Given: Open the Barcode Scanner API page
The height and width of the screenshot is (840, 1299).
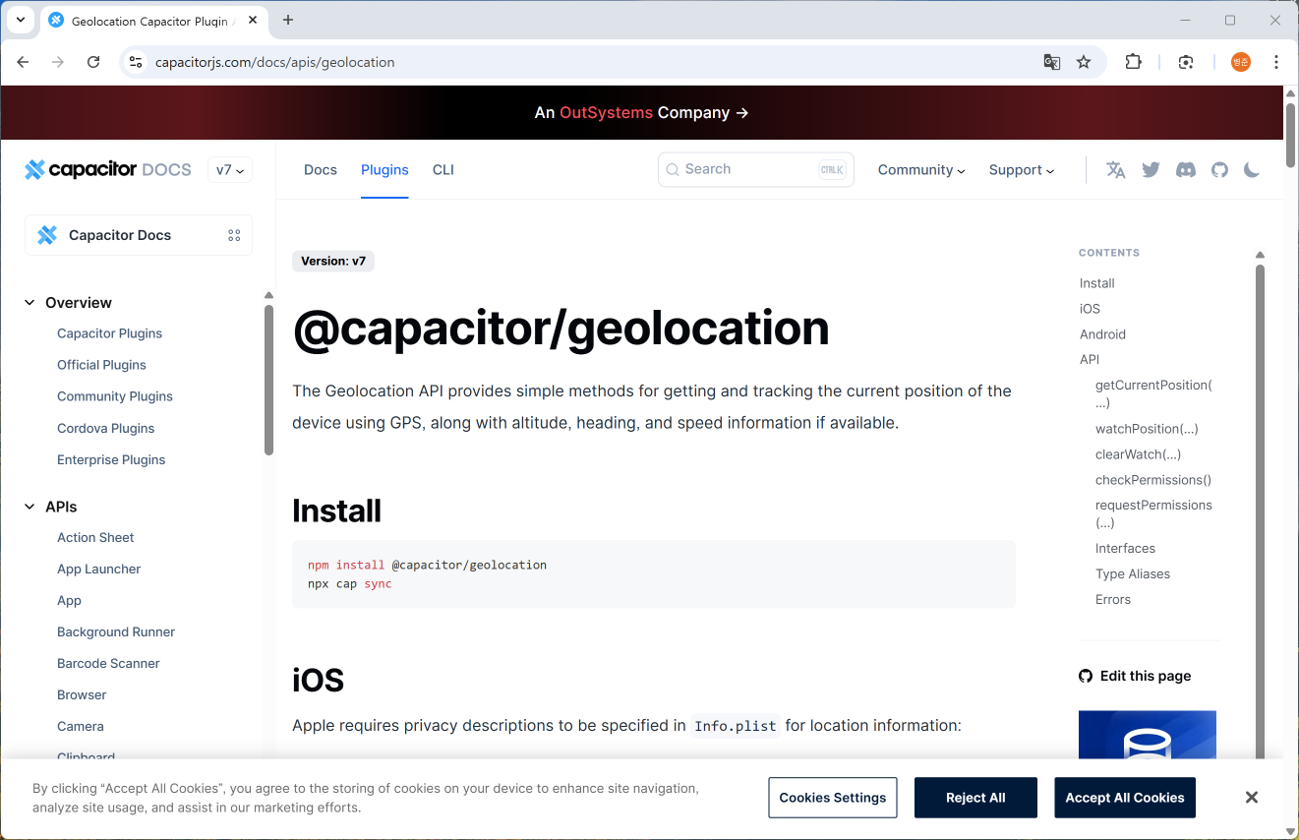Looking at the screenshot, I should [x=108, y=664].
